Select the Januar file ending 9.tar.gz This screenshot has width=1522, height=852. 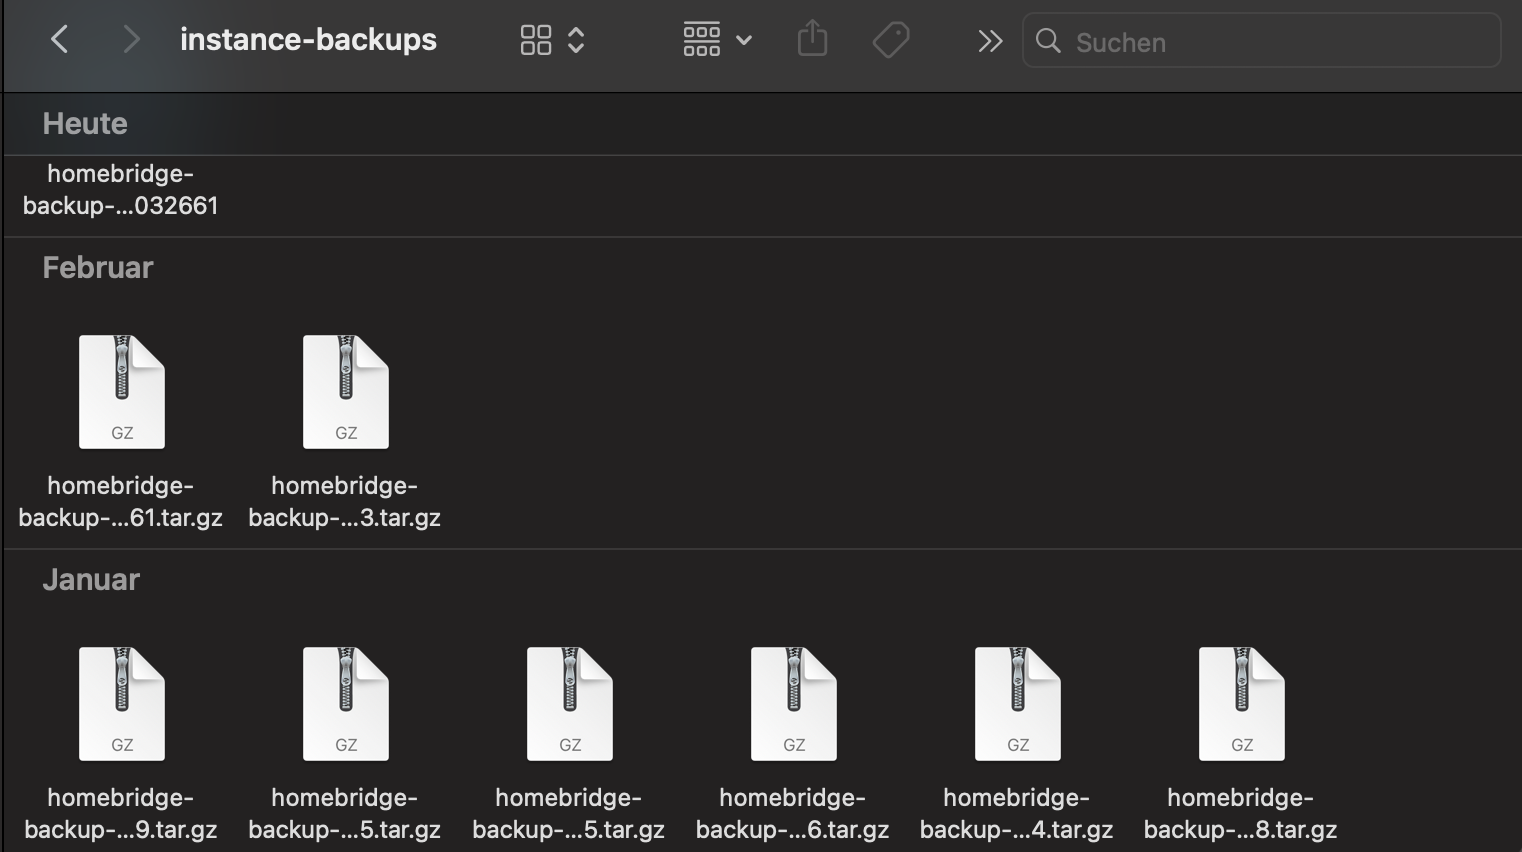click(122, 704)
